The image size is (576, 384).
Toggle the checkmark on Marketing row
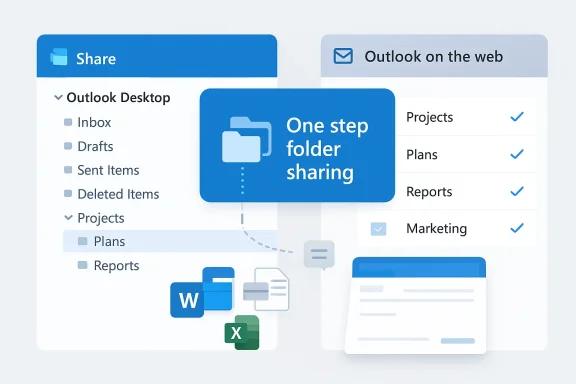(517, 228)
